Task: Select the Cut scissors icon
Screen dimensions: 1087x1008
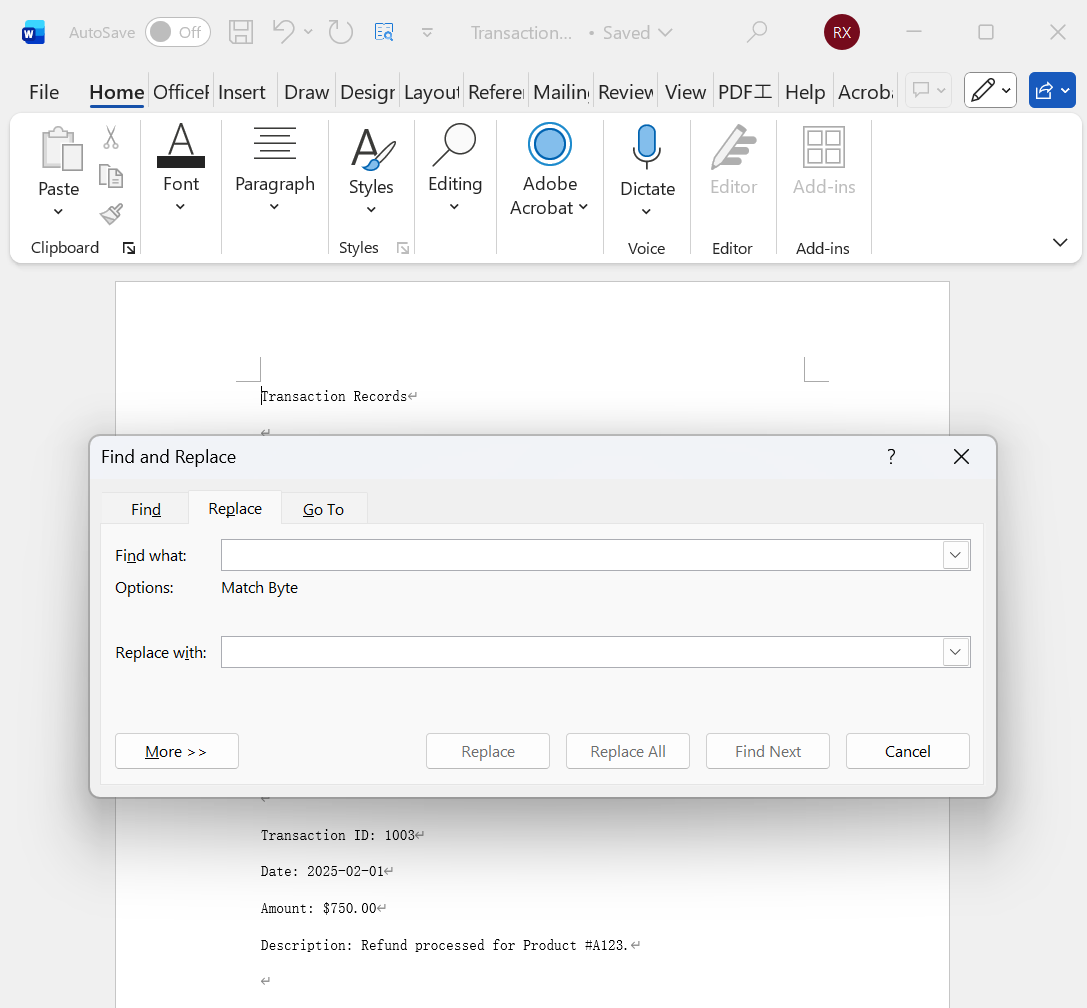Action: tap(111, 138)
